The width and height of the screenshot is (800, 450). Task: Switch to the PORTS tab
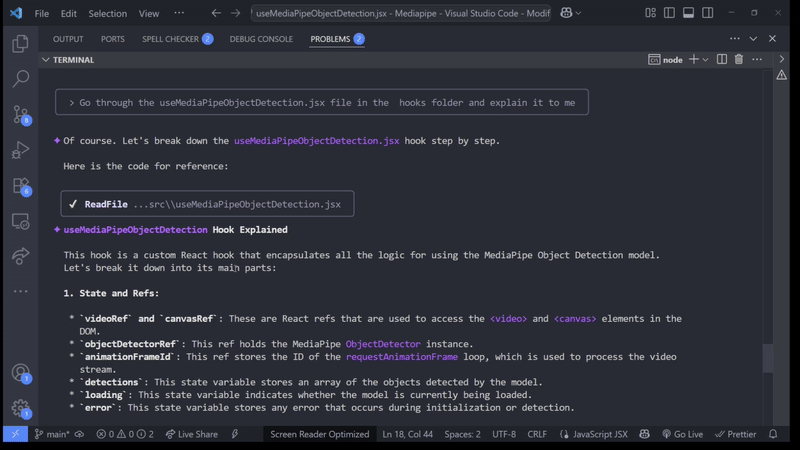point(113,39)
